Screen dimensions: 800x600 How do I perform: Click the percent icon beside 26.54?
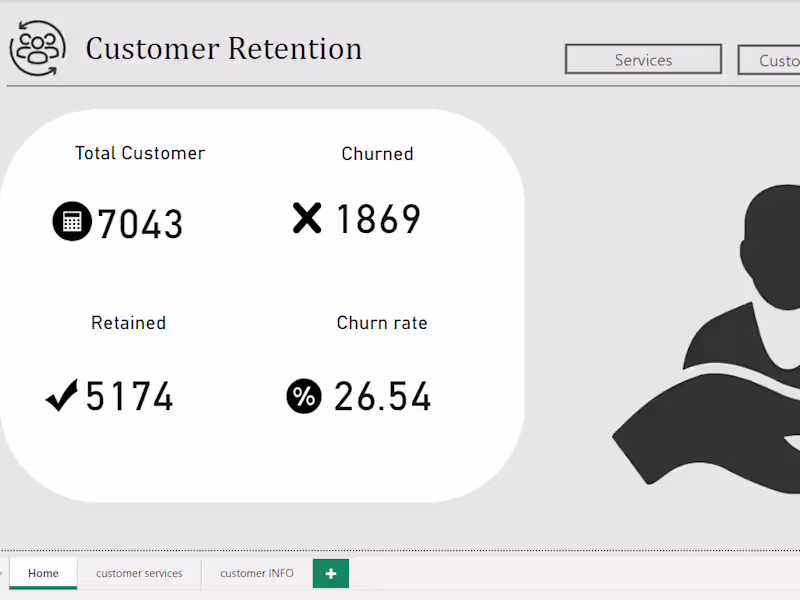tap(304, 396)
